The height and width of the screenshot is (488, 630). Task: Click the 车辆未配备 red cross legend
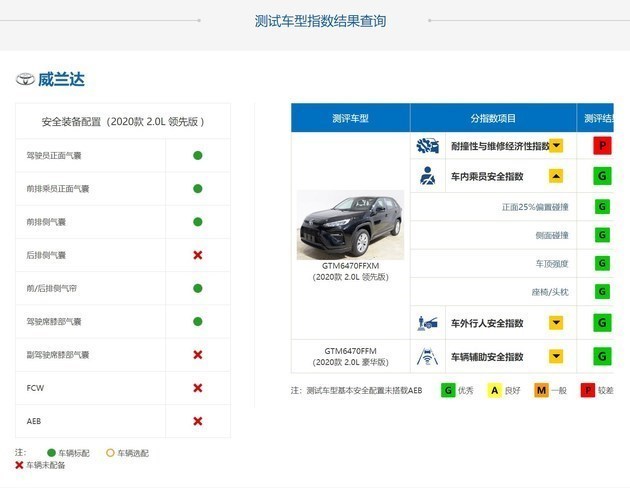(19, 465)
